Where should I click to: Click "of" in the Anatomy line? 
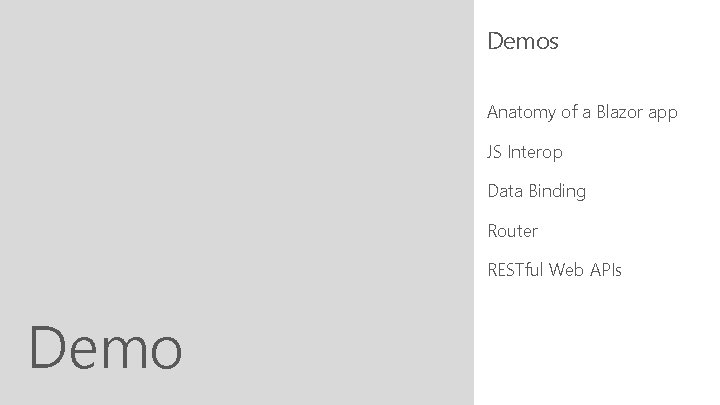click(x=569, y=112)
